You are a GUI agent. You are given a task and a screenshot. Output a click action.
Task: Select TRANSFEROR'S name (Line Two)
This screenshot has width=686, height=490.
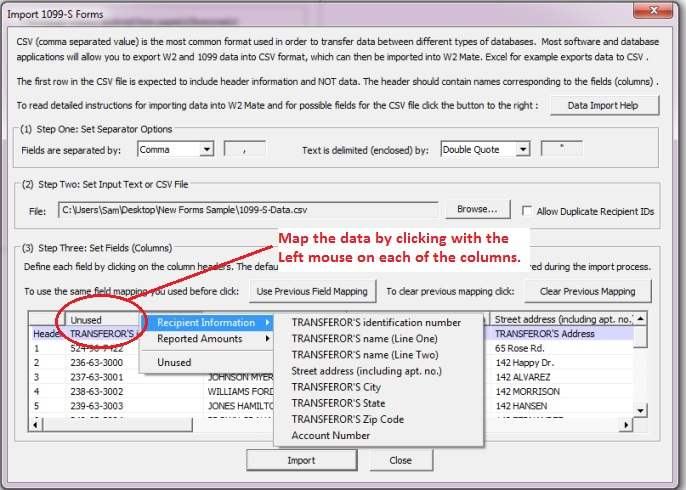pyautogui.click(x=377, y=355)
